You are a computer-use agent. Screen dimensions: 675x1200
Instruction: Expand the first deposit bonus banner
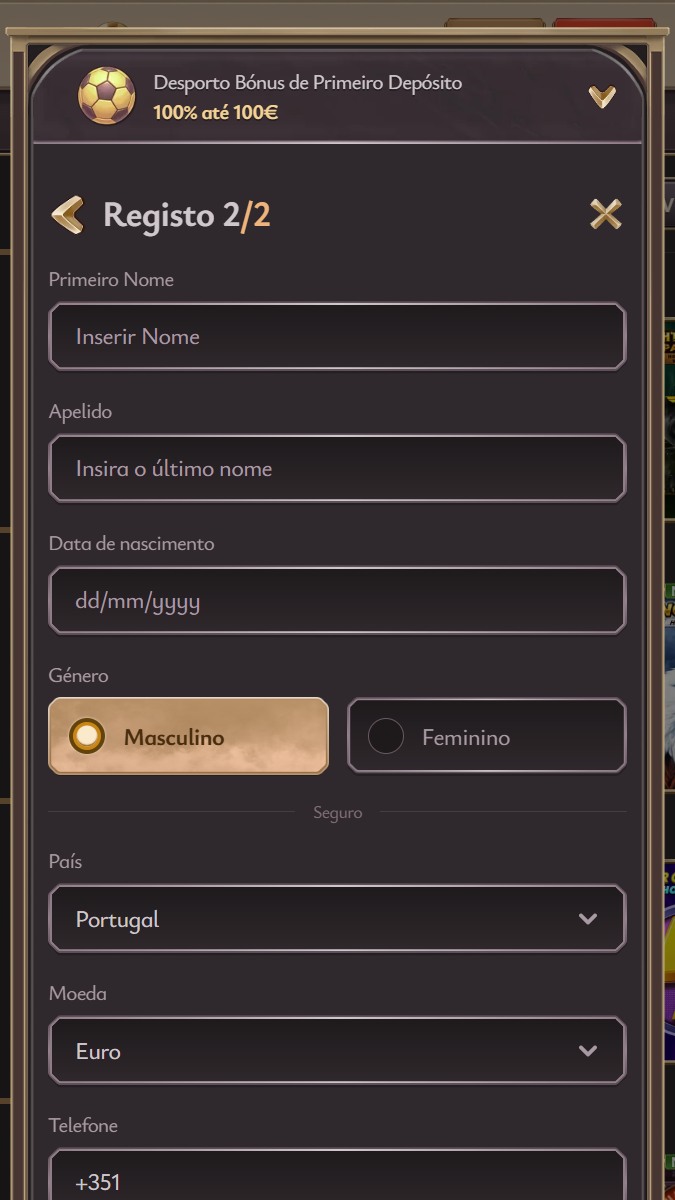(601, 96)
